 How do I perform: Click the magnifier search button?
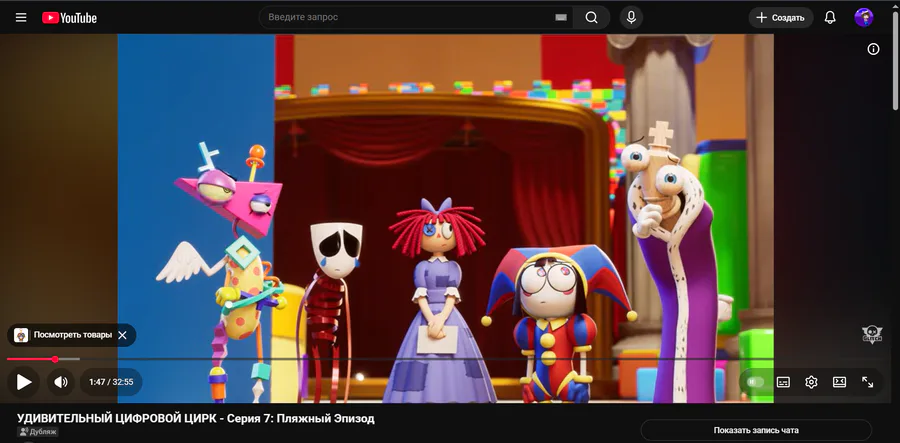(x=592, y=17)
